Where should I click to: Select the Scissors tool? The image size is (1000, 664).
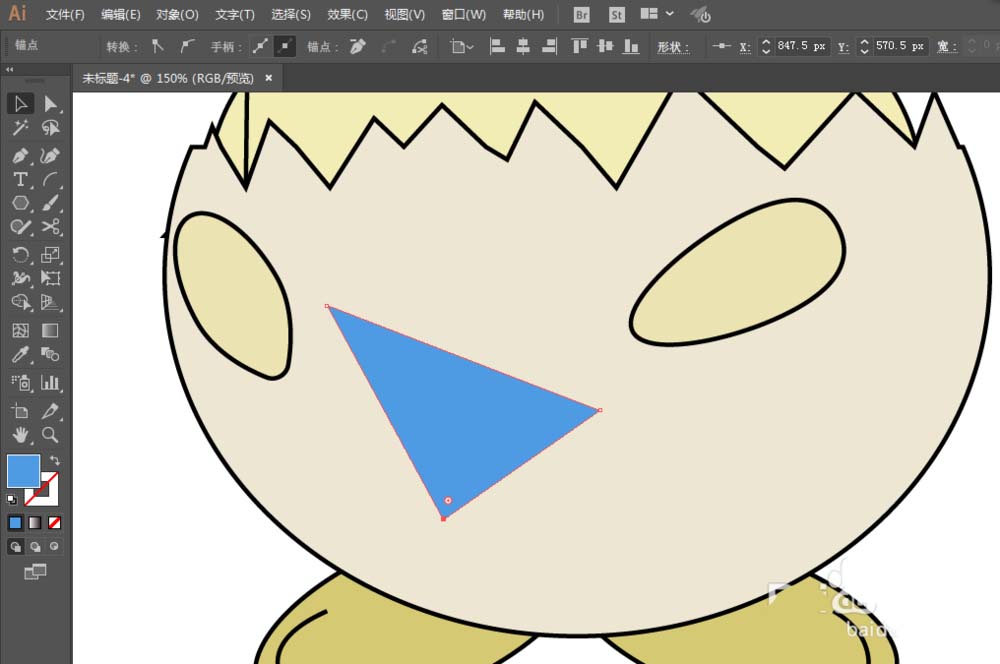coord(50,227)
